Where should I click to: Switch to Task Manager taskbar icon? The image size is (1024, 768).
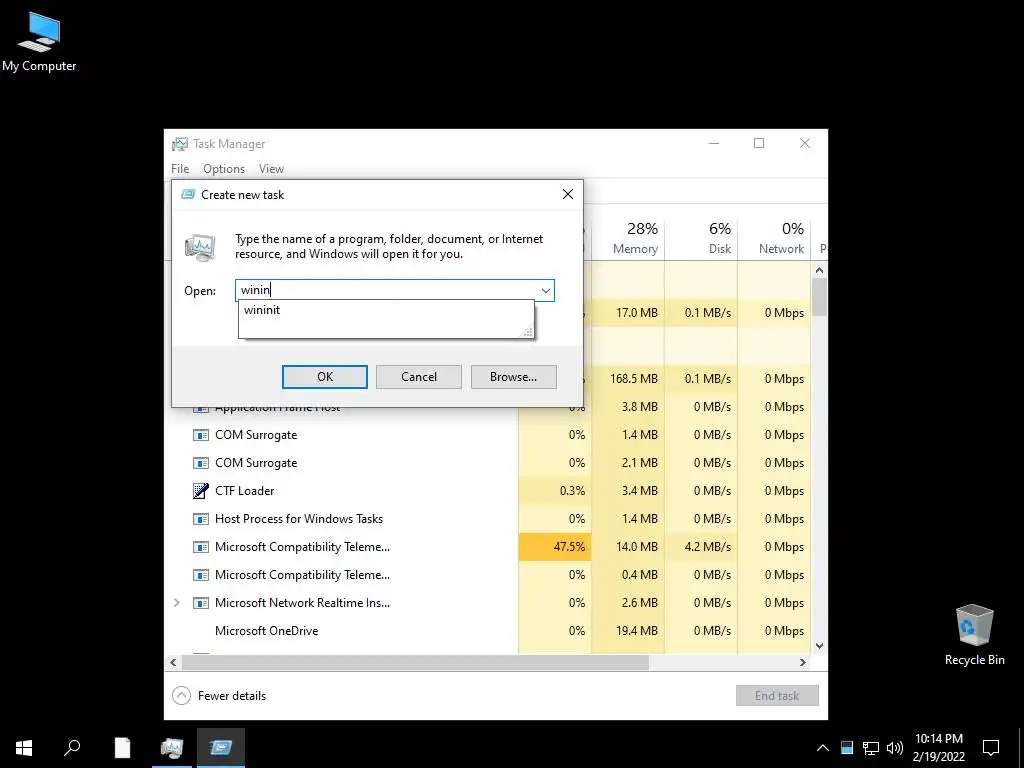click(x=172, y=748)
